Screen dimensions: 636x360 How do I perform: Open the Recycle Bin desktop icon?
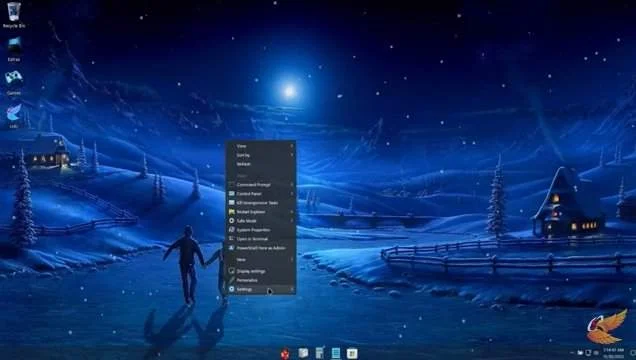[x=14, y=15]
